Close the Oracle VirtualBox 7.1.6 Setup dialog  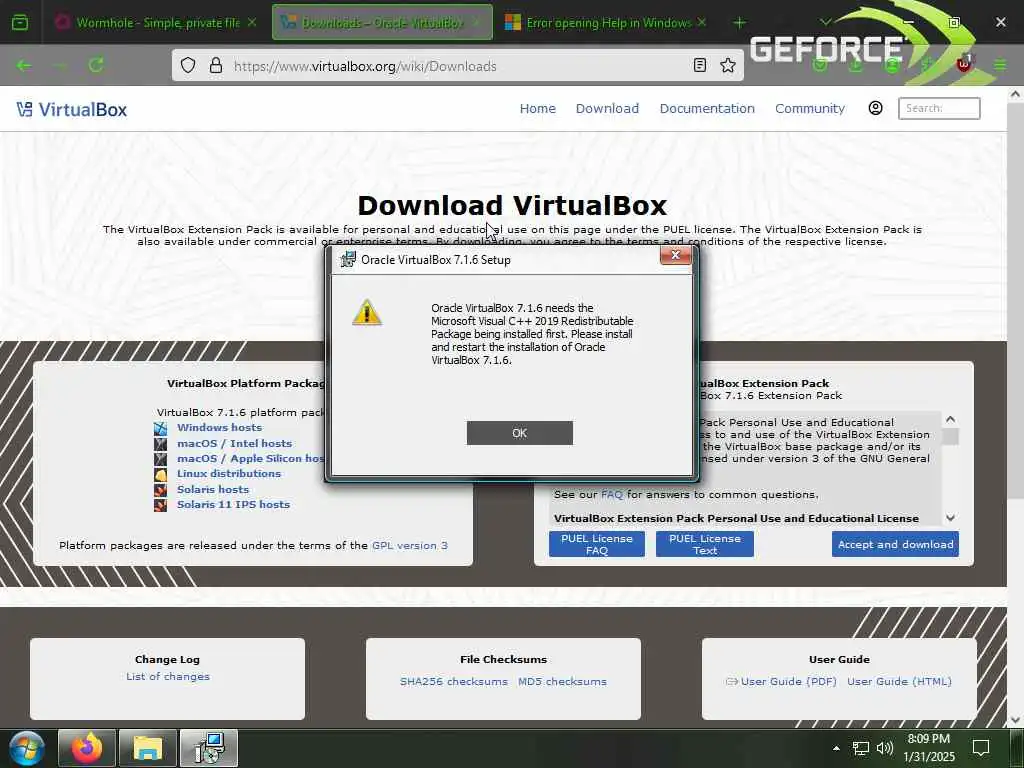pos(675,255)
